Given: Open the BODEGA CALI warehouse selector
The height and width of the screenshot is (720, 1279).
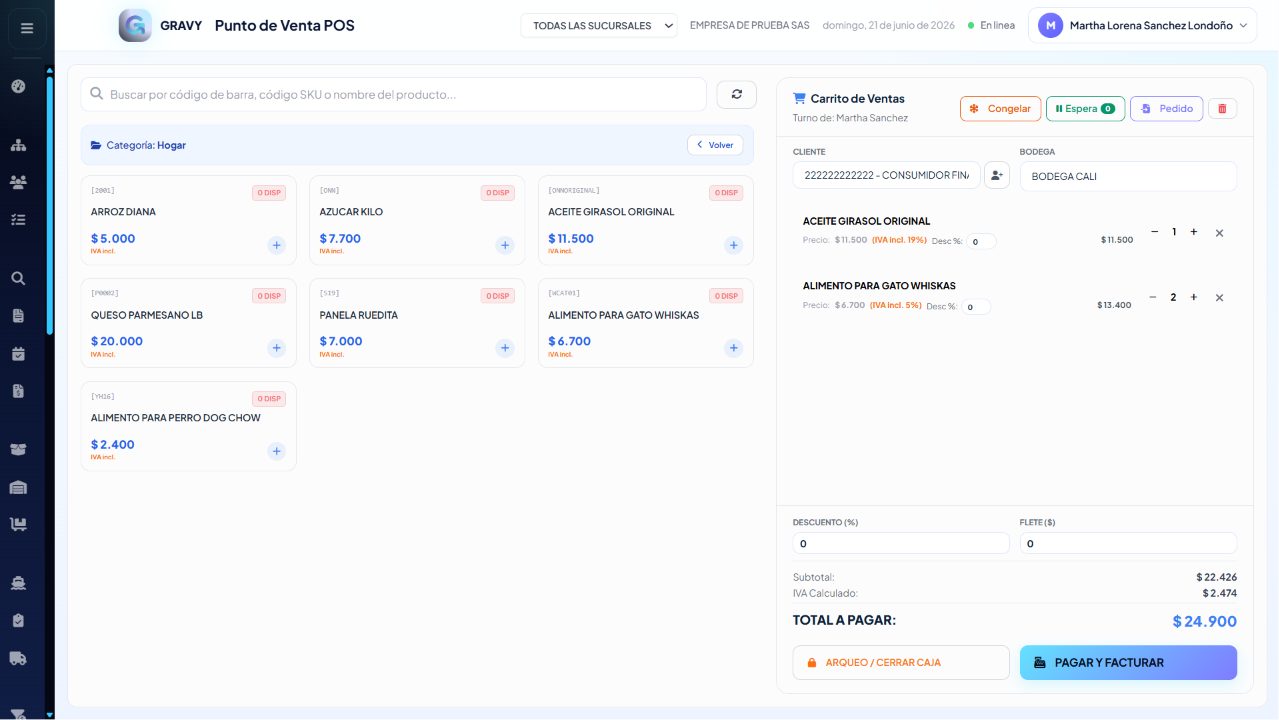Looking at the screenshot, I should (x=1128, y=176).
